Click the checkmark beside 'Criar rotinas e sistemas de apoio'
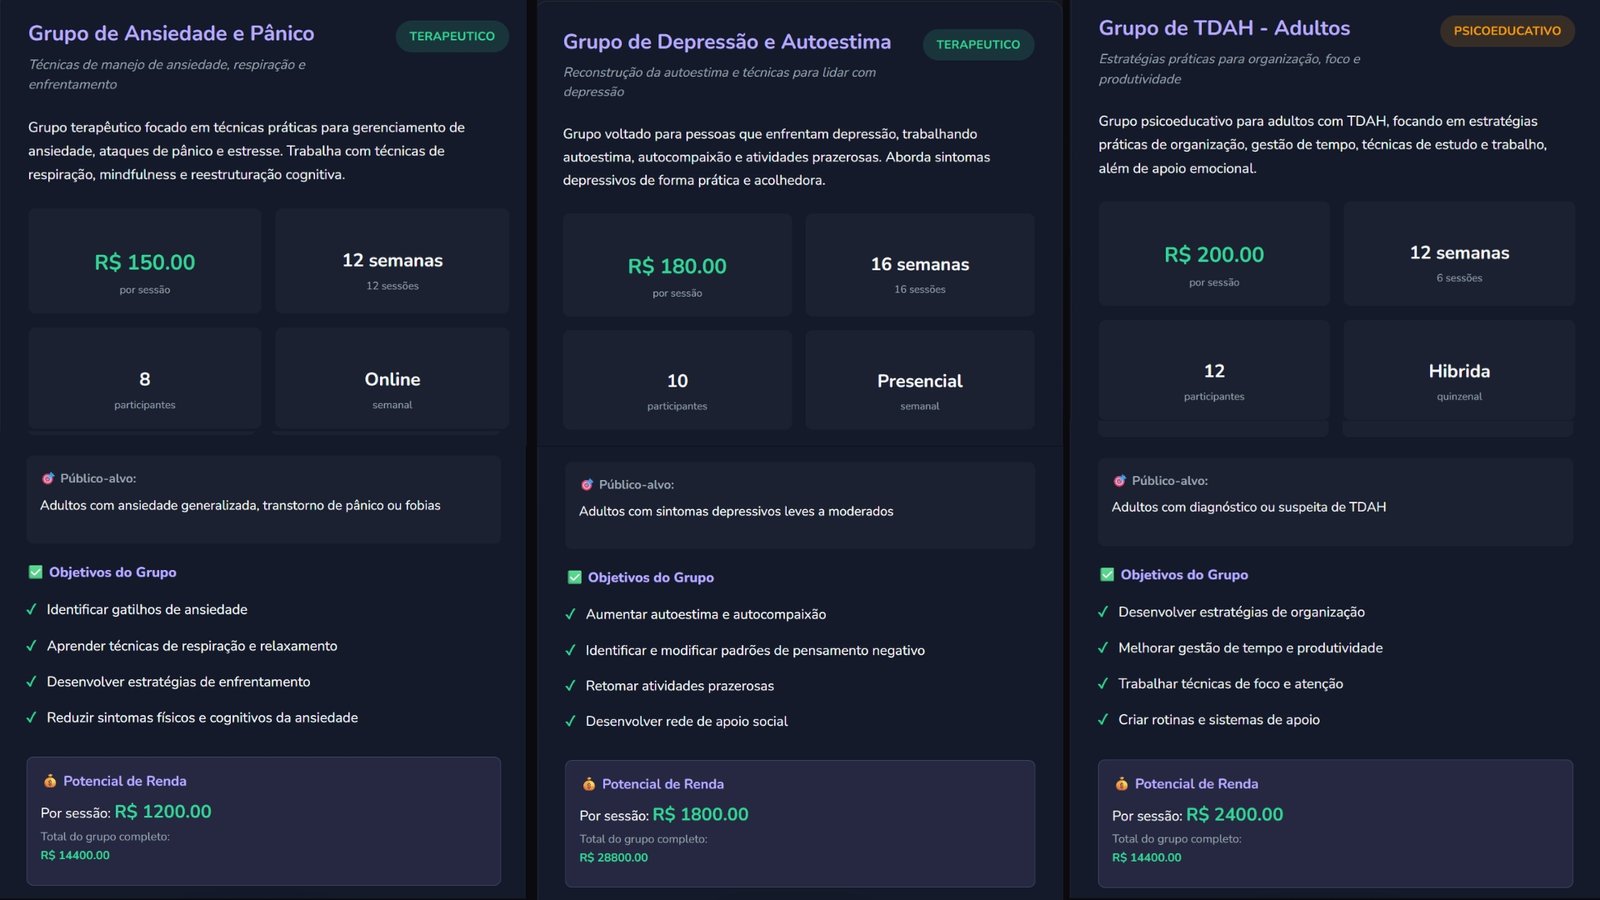Viewport: 1600px width, 900px height. (x=1104, y=720)
